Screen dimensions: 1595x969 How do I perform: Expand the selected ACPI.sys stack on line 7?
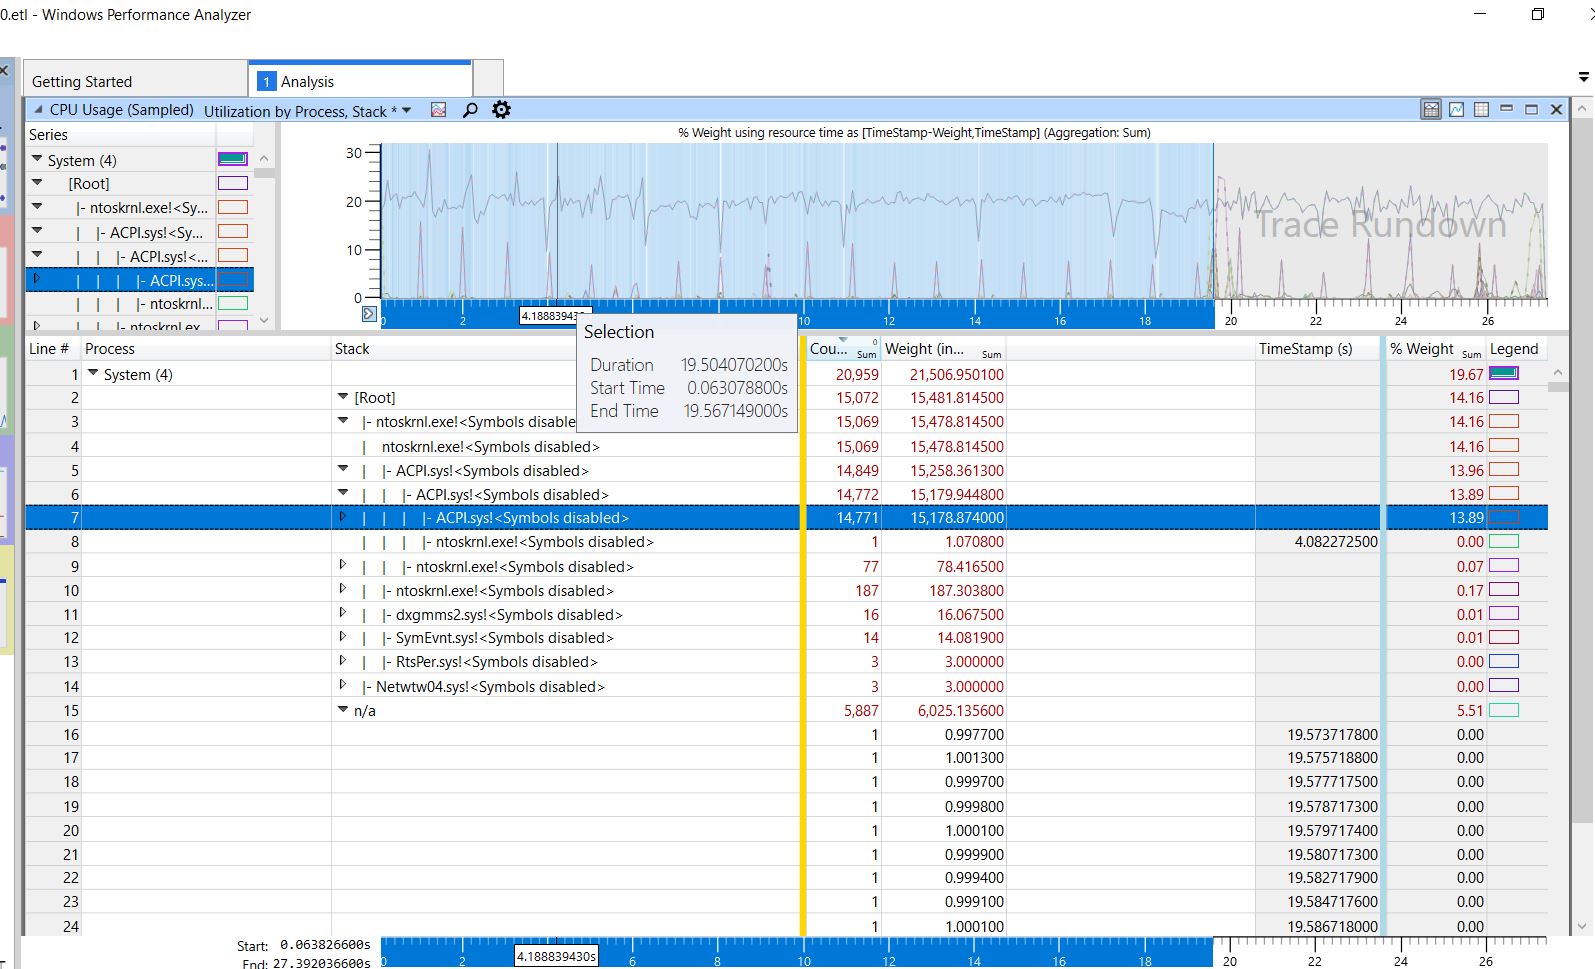click(343, 517)
